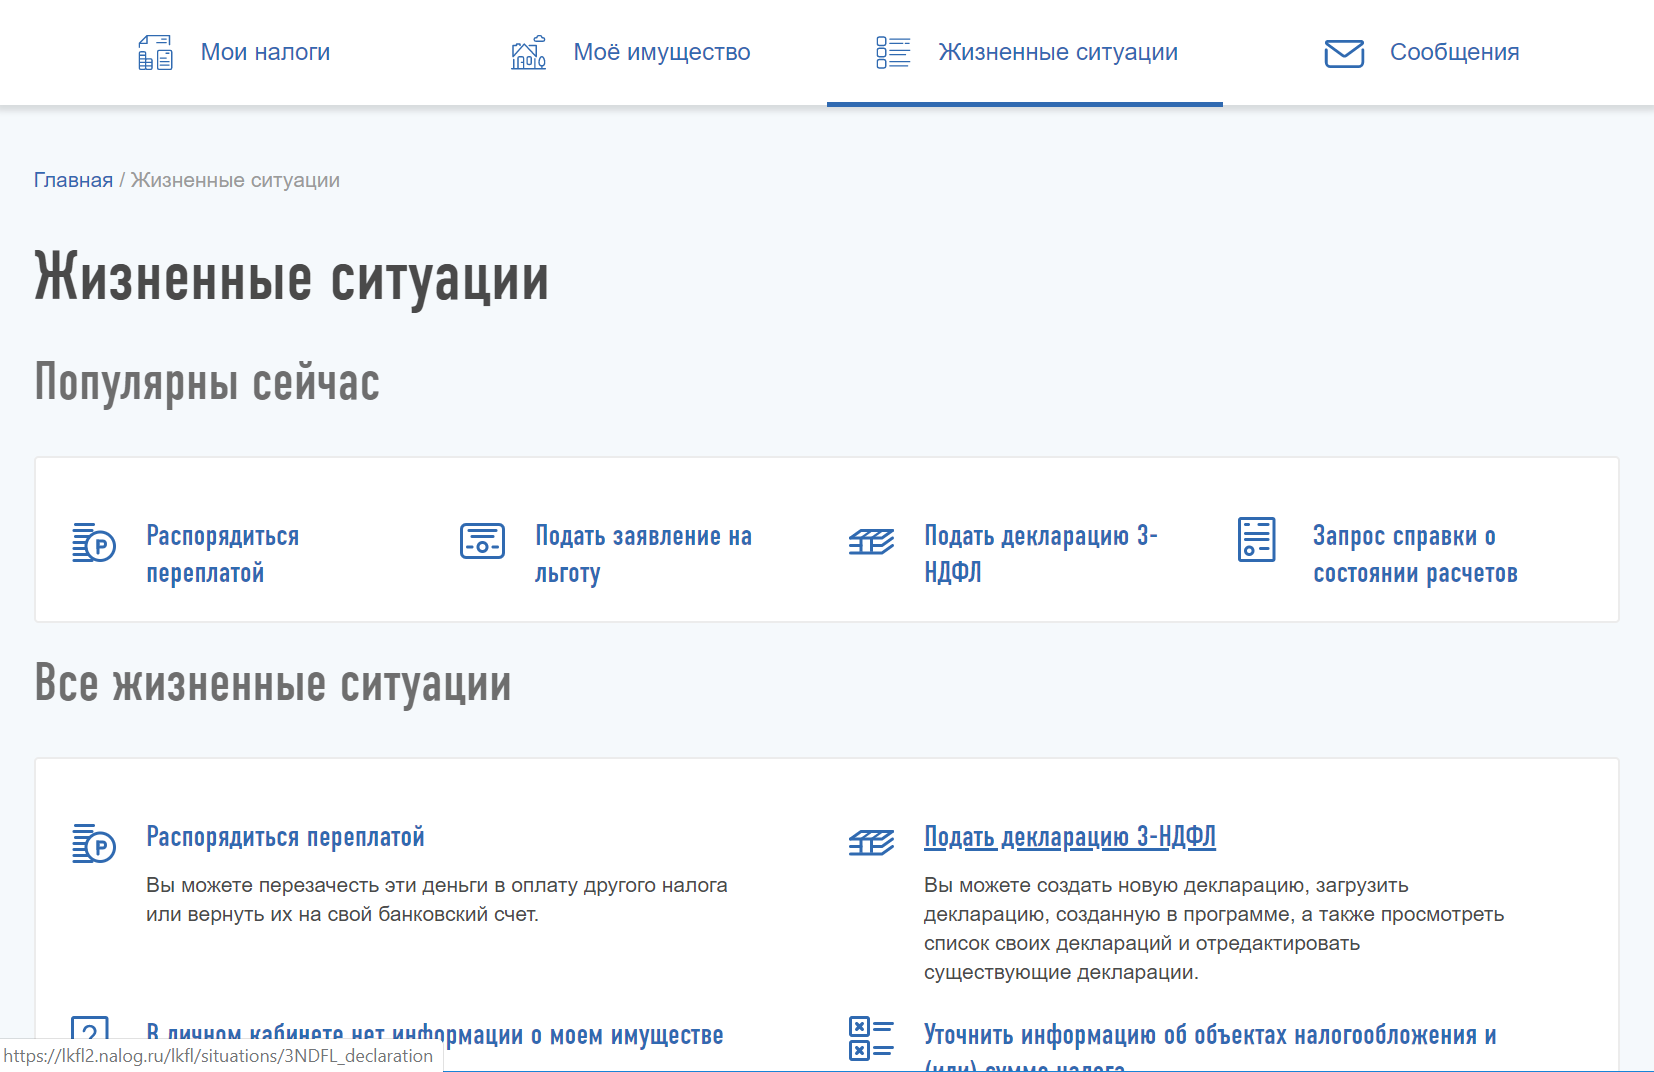Open underlined Подать декларацию 3-НДФЛ link
This screenshot has height=1072, width=1654.
pyautogui.click(x=1069, y=837)
